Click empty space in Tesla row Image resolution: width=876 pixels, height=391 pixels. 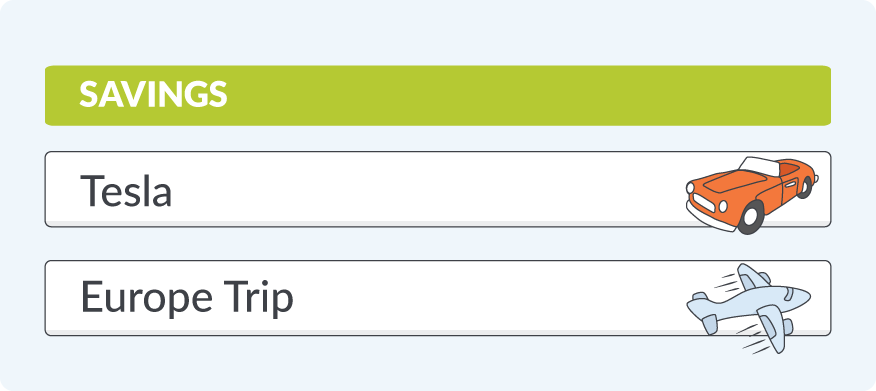pyautogui.click(x=425, y=189)
